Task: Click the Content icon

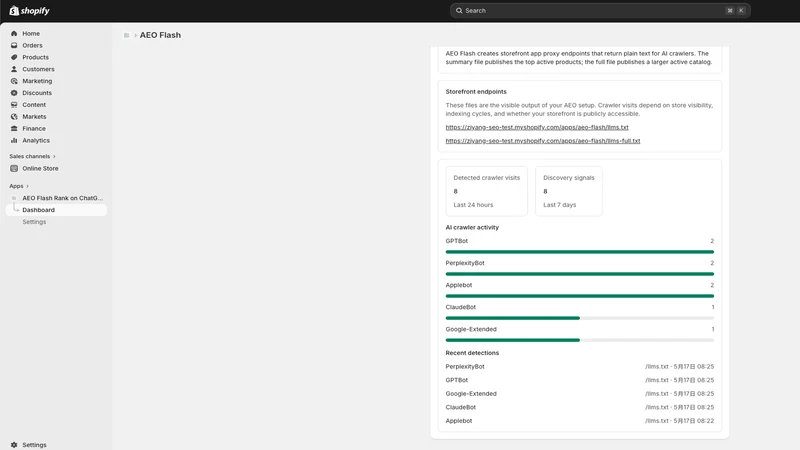Action: click(14, 105)
